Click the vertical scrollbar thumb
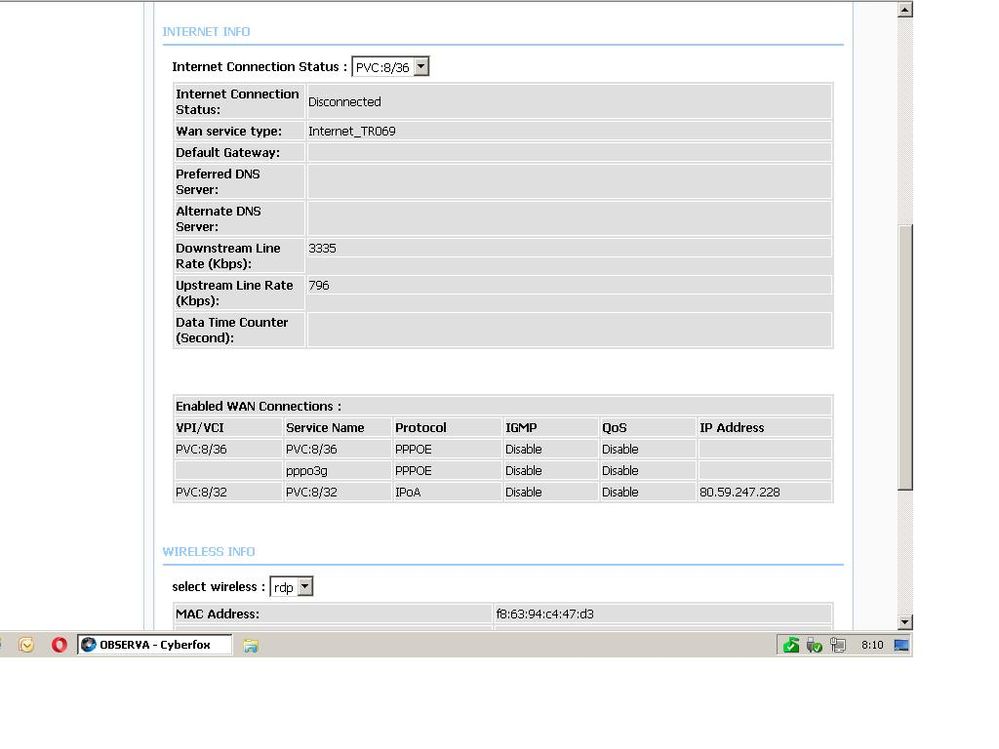 click(905, 355)
